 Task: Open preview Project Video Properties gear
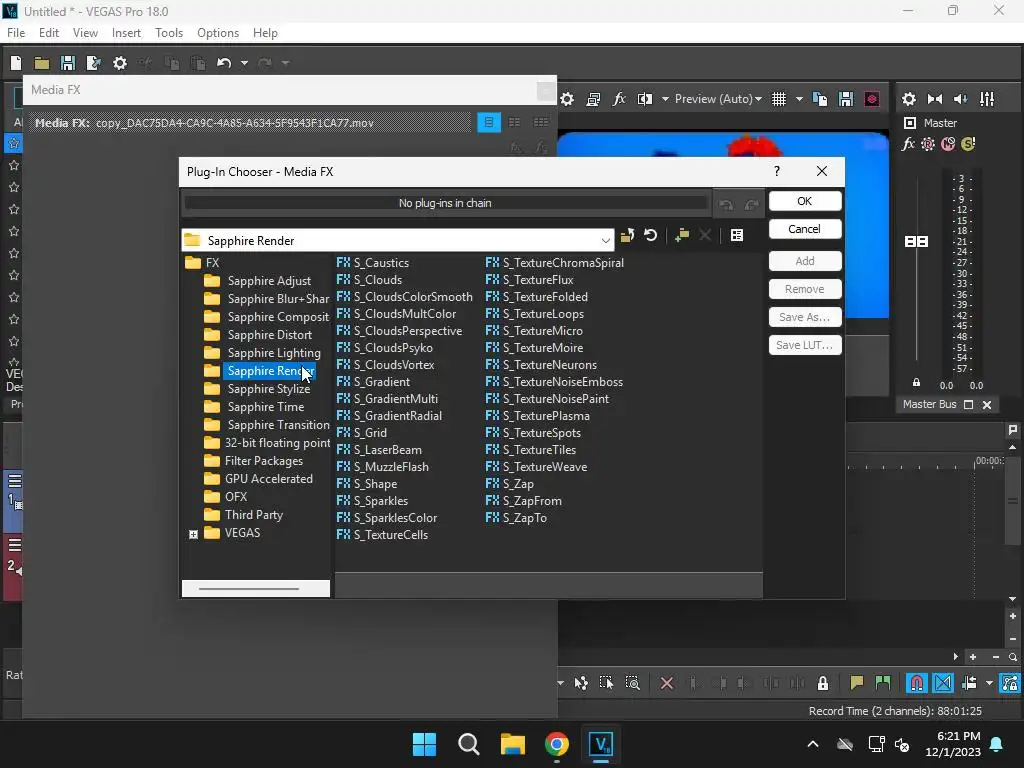567,99
